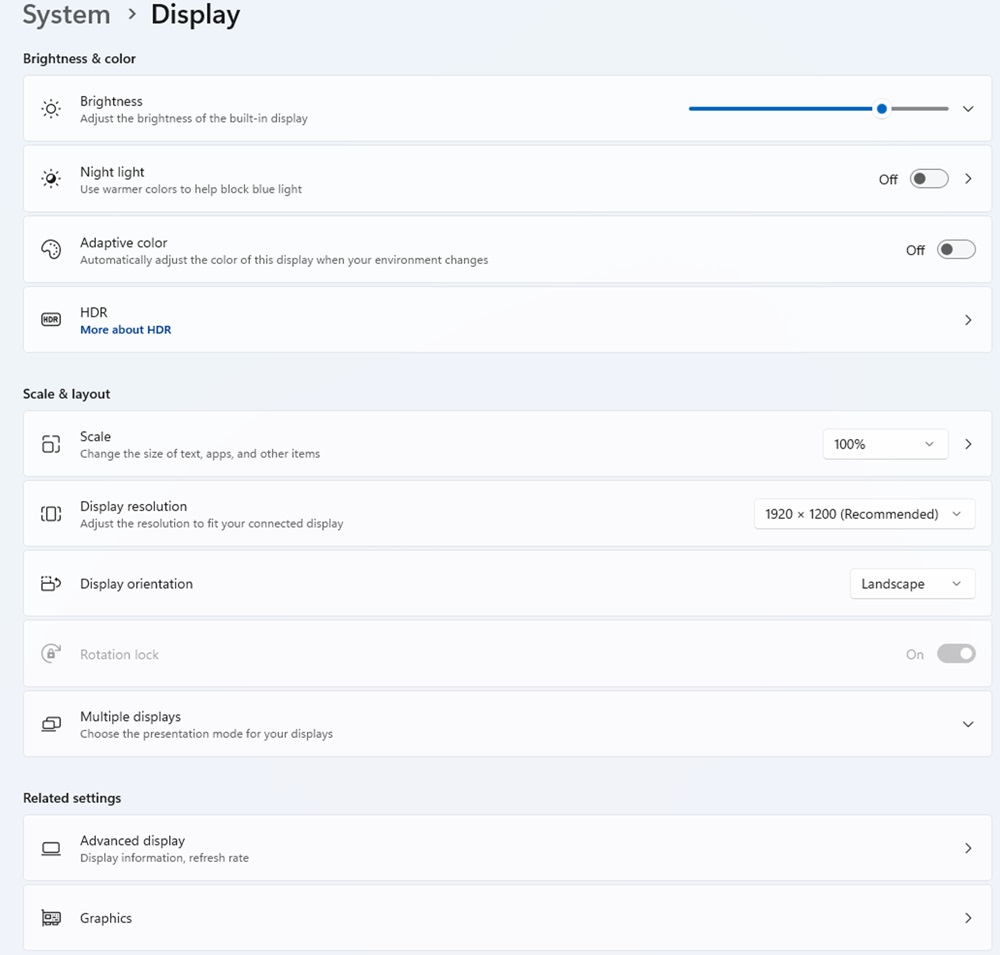Click the Scale icon
The height and width of the screenshot is (955, 1000).
[x=51, y=444]
